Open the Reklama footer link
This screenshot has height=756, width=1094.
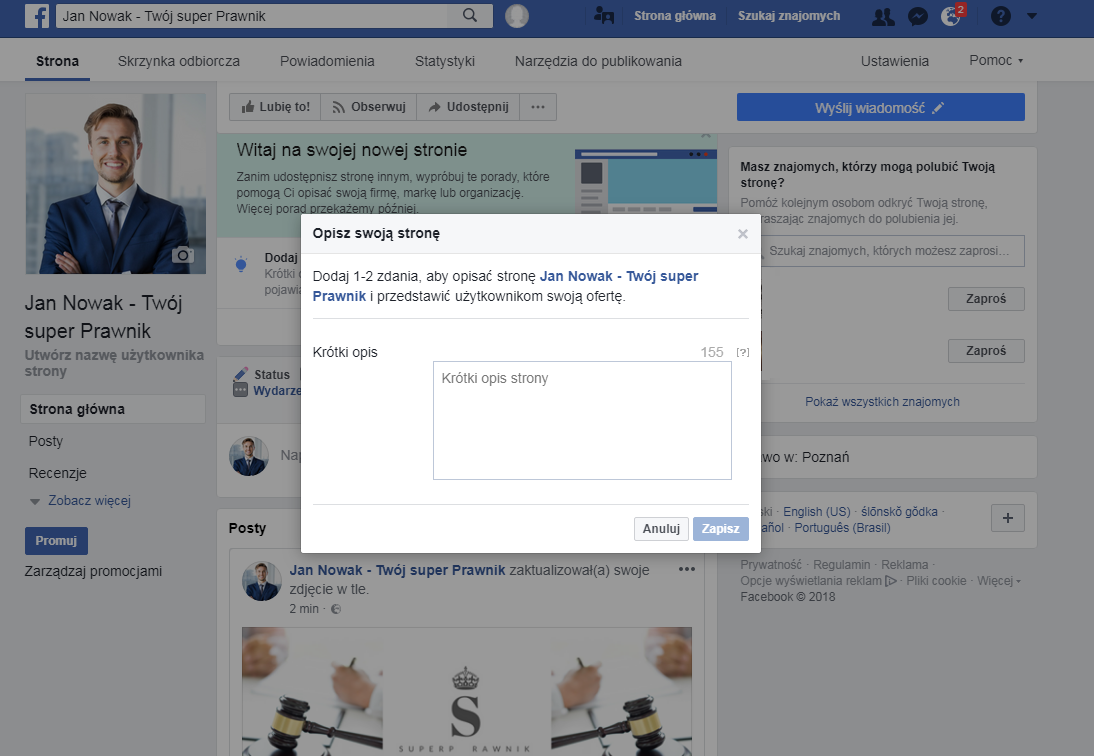(904, 565)
